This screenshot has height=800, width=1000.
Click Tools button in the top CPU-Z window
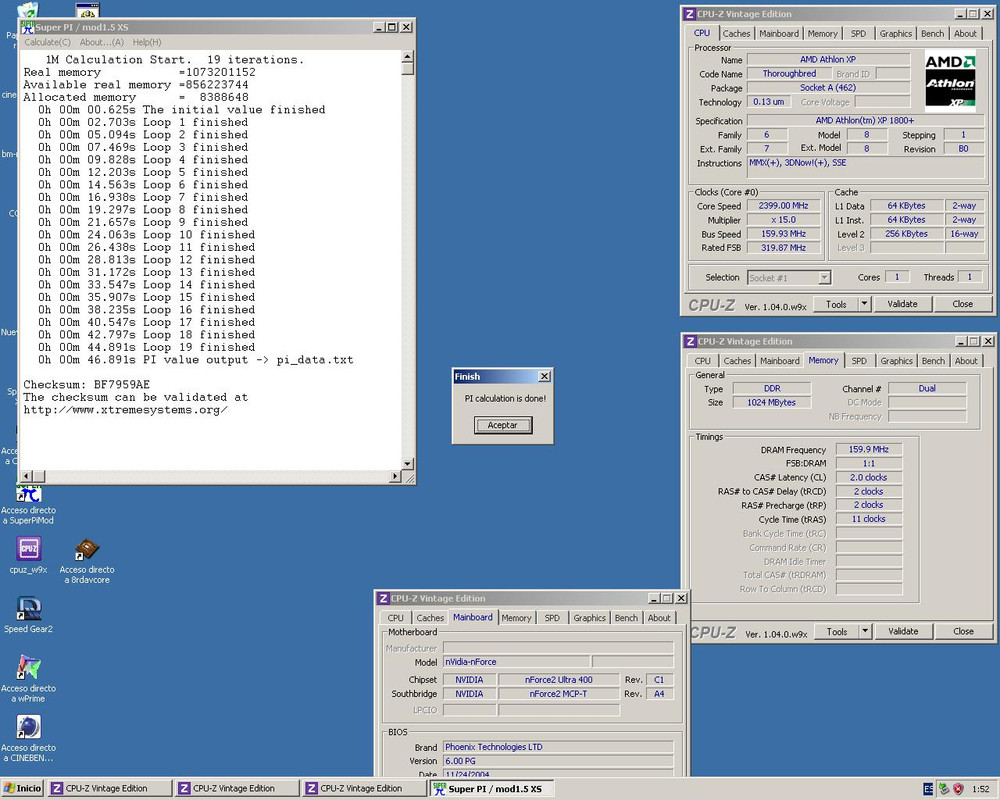click(836, 304)
